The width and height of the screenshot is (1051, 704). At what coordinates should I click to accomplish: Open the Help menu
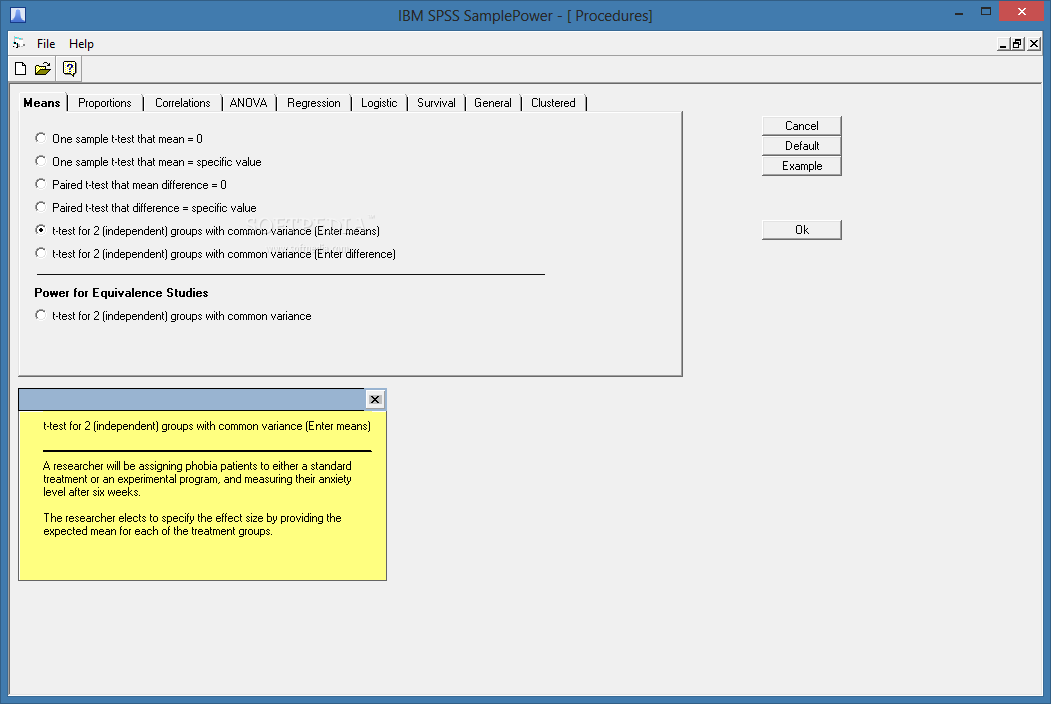pyautogui.click(x=81, y=44)
